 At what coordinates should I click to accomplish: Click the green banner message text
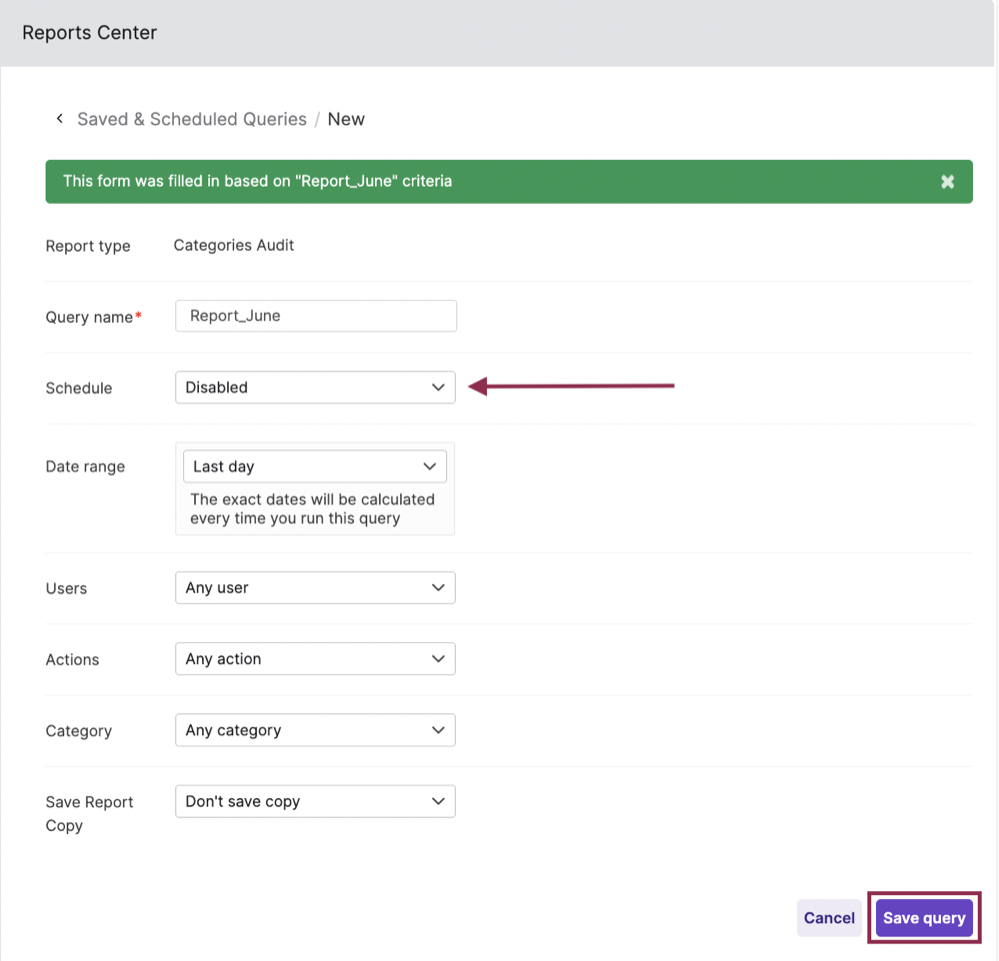coord(257,181)
